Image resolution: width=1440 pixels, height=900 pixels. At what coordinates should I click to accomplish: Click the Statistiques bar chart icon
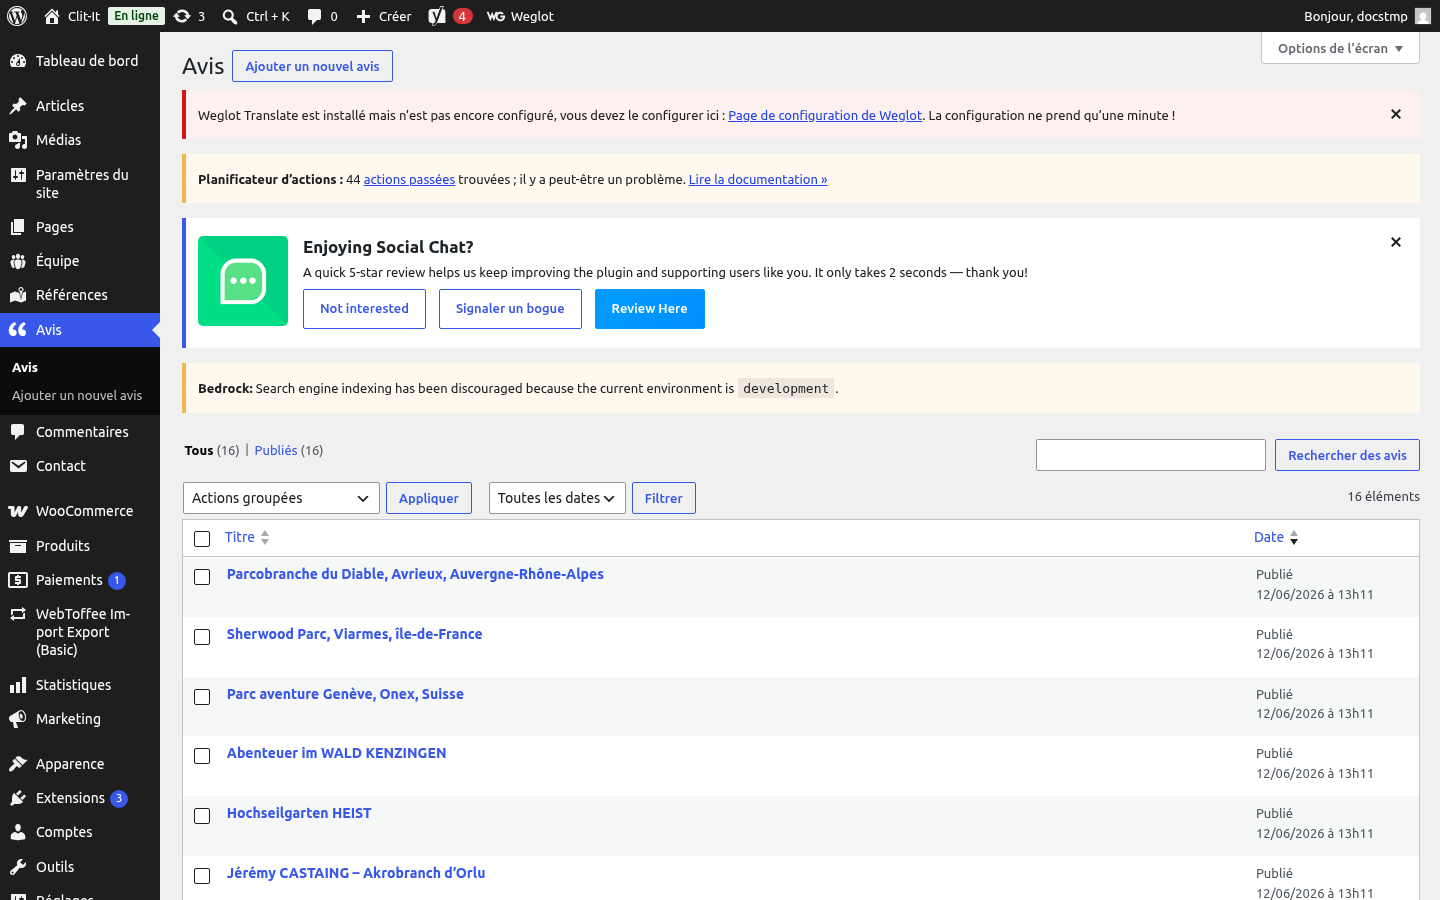click(18, 685)
